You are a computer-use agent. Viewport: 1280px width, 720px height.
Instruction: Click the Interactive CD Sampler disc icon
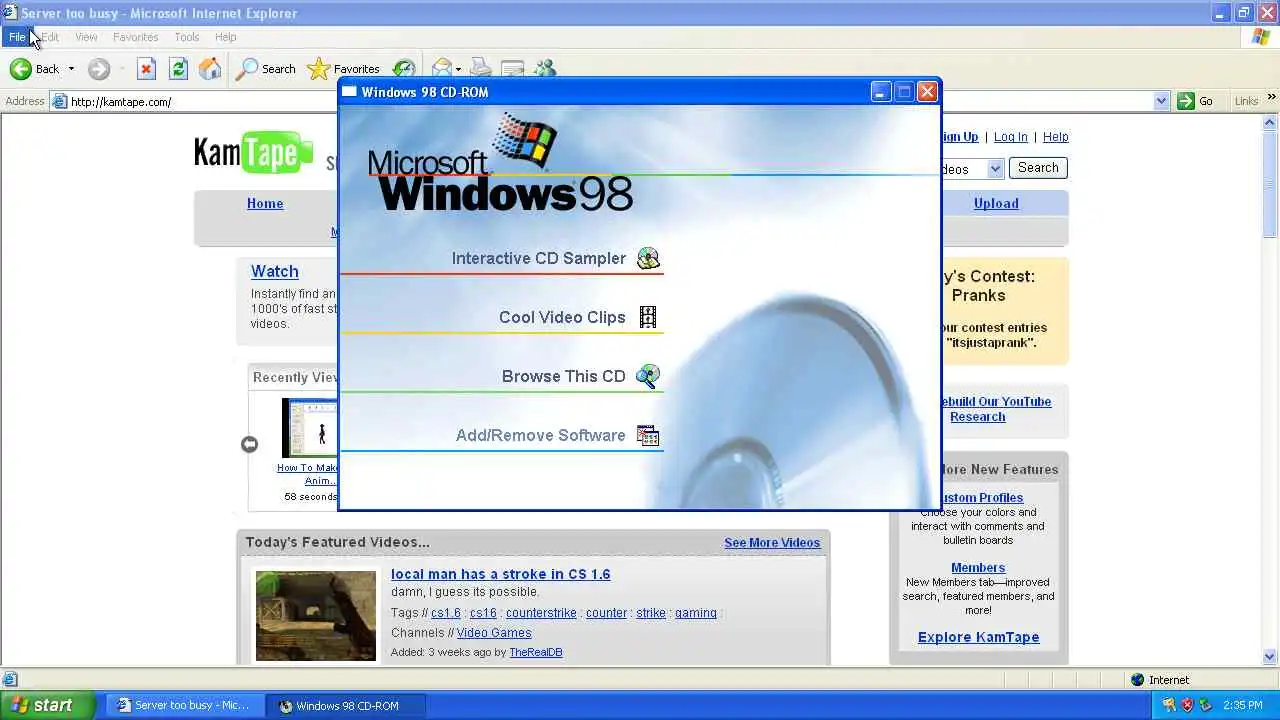648,258
